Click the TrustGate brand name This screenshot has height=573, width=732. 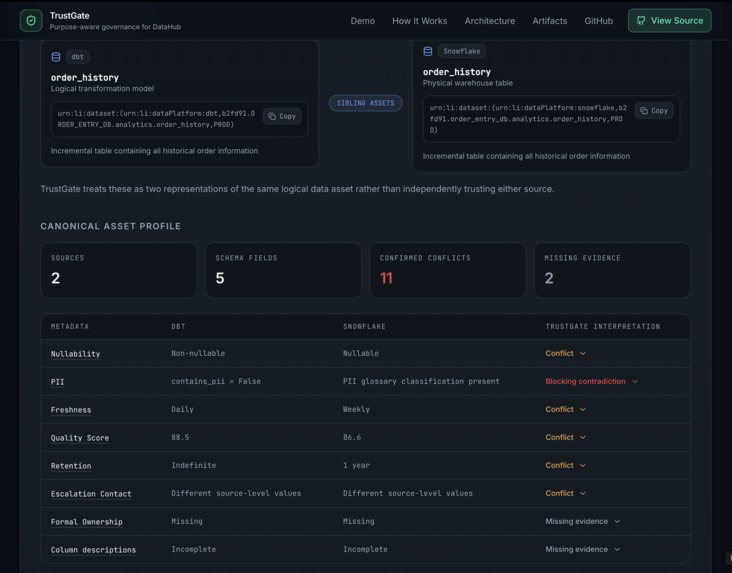[70, 15]
